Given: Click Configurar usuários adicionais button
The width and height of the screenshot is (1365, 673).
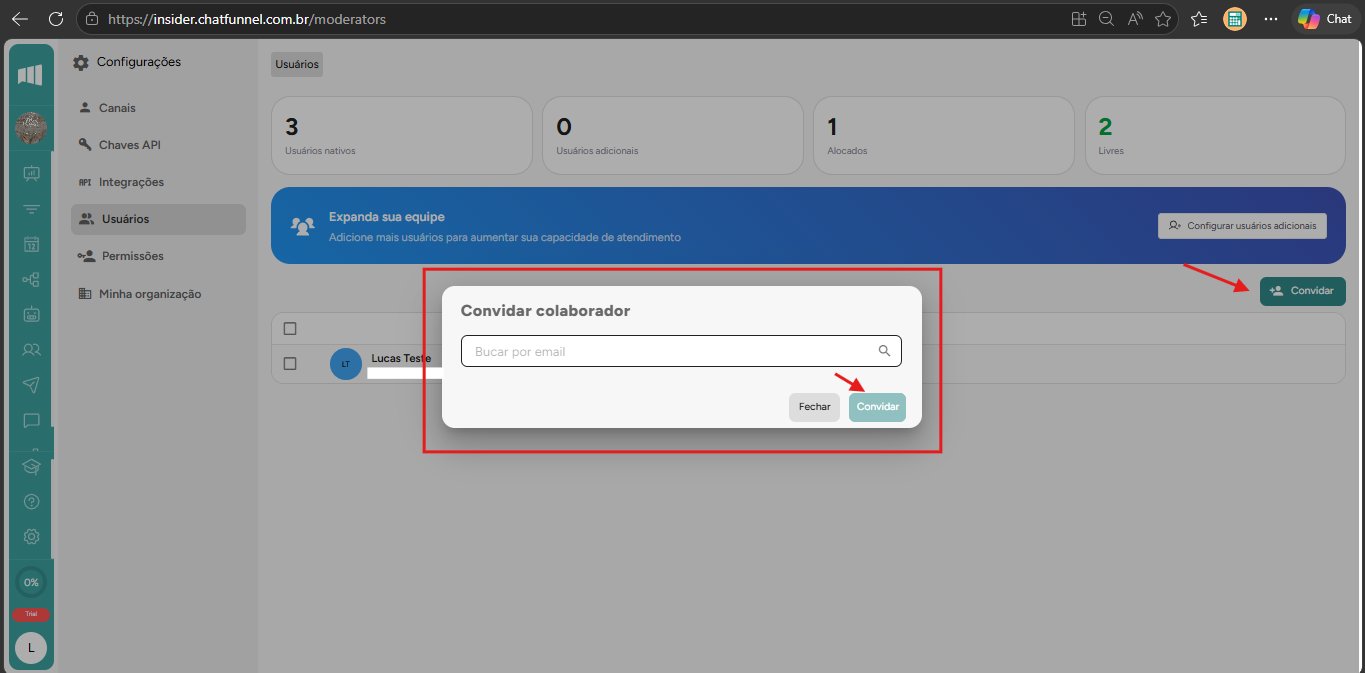Looking at the screenshot, I should [x=1242, y=226].
